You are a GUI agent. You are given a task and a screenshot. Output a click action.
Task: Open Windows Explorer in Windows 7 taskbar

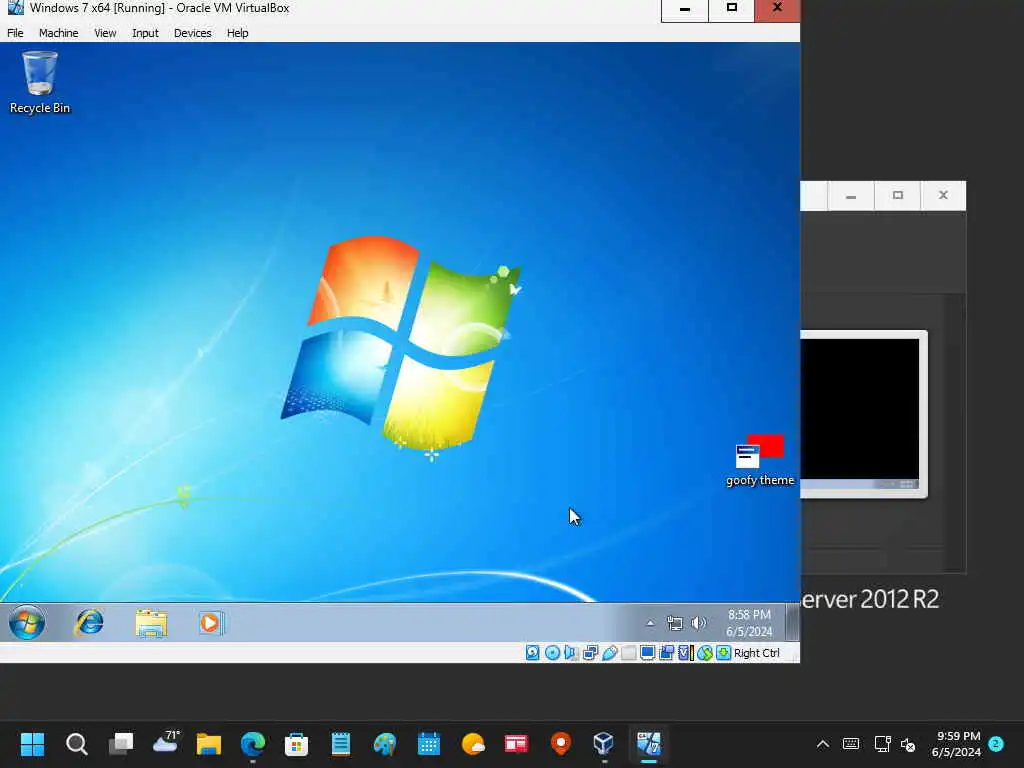pyautogui.click(x=152, y=622)
